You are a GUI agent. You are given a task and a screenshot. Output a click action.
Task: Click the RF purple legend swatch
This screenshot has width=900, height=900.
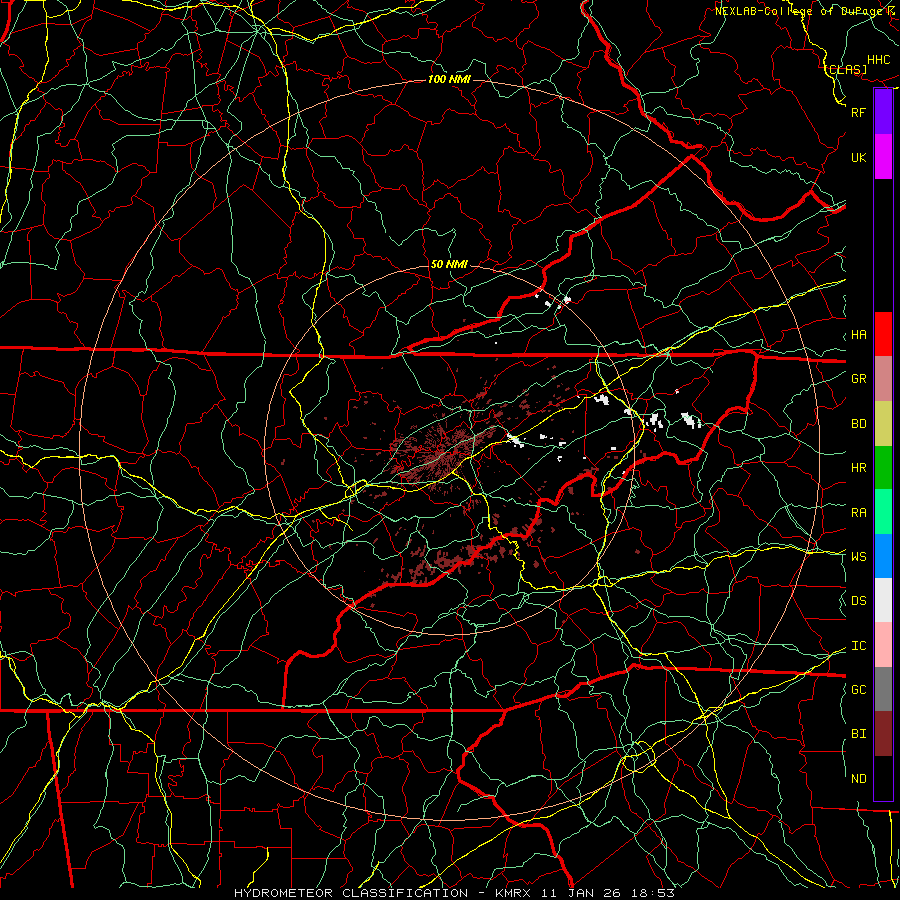883,112
